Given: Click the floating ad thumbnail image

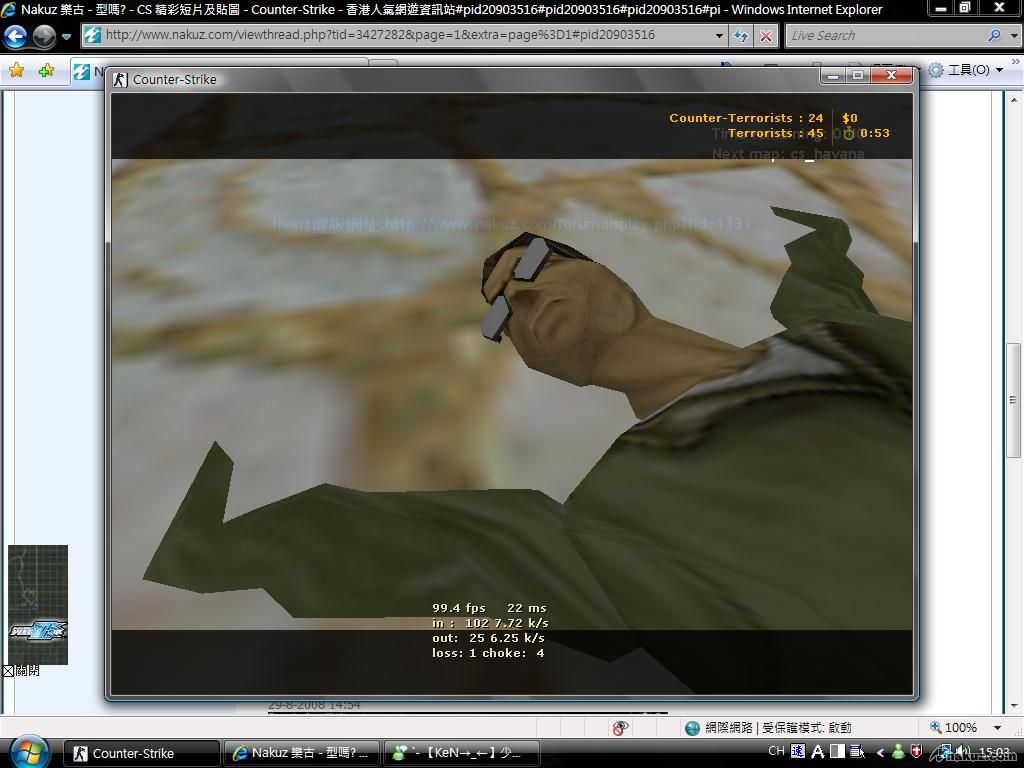Looking at the screenshot, I should pos(38,605).
